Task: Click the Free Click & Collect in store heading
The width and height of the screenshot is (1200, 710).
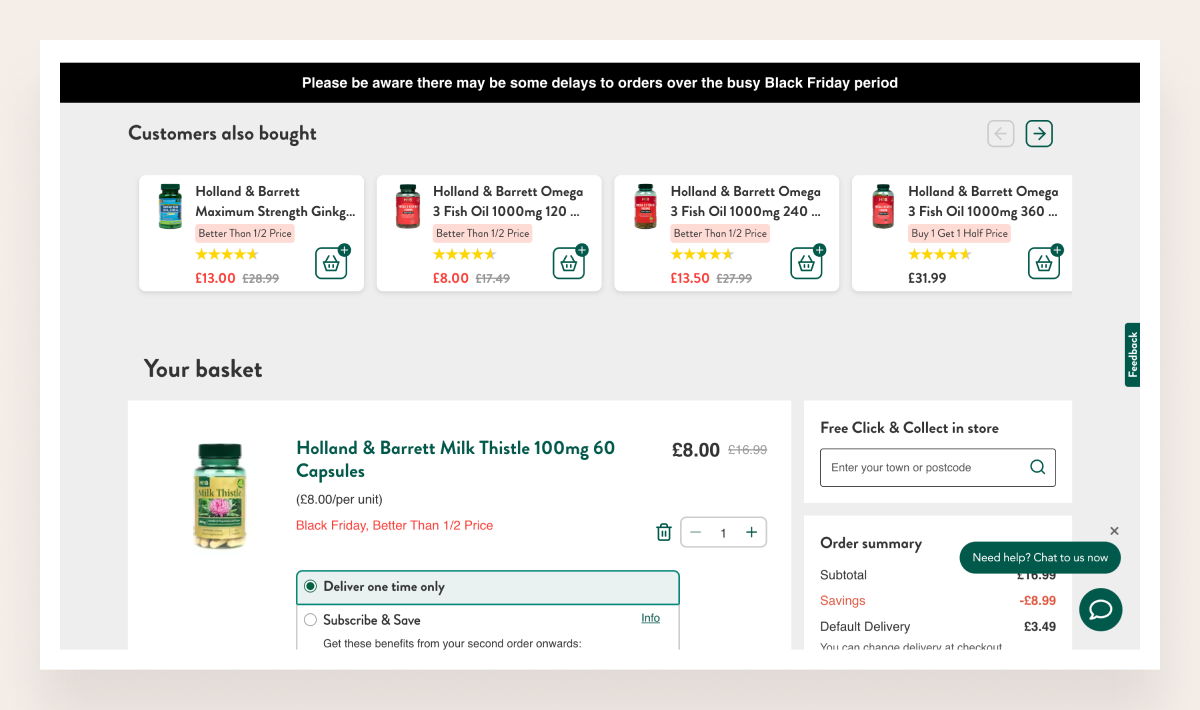Action: (x=909, y=428)
